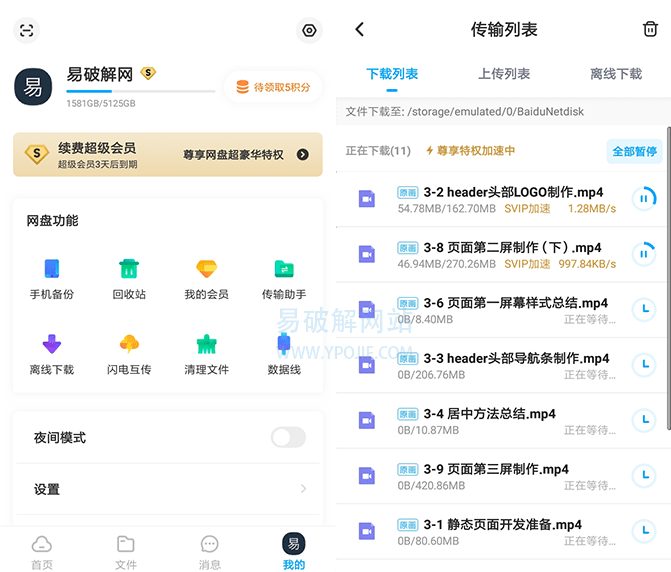Open the 续费超级会员 banner arrow
Image resolution: width=671 pixels, height=572 pixels.
tap(303, 155)
